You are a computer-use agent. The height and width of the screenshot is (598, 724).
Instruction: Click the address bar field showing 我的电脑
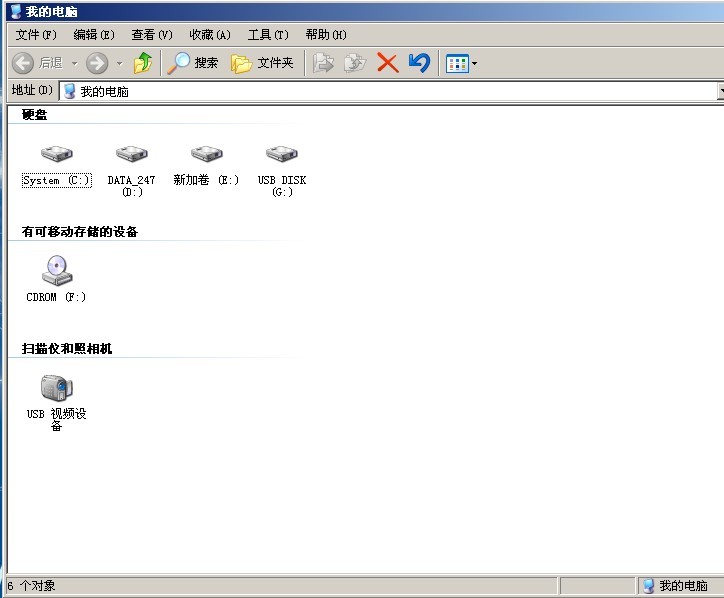[x=388, y=91]
